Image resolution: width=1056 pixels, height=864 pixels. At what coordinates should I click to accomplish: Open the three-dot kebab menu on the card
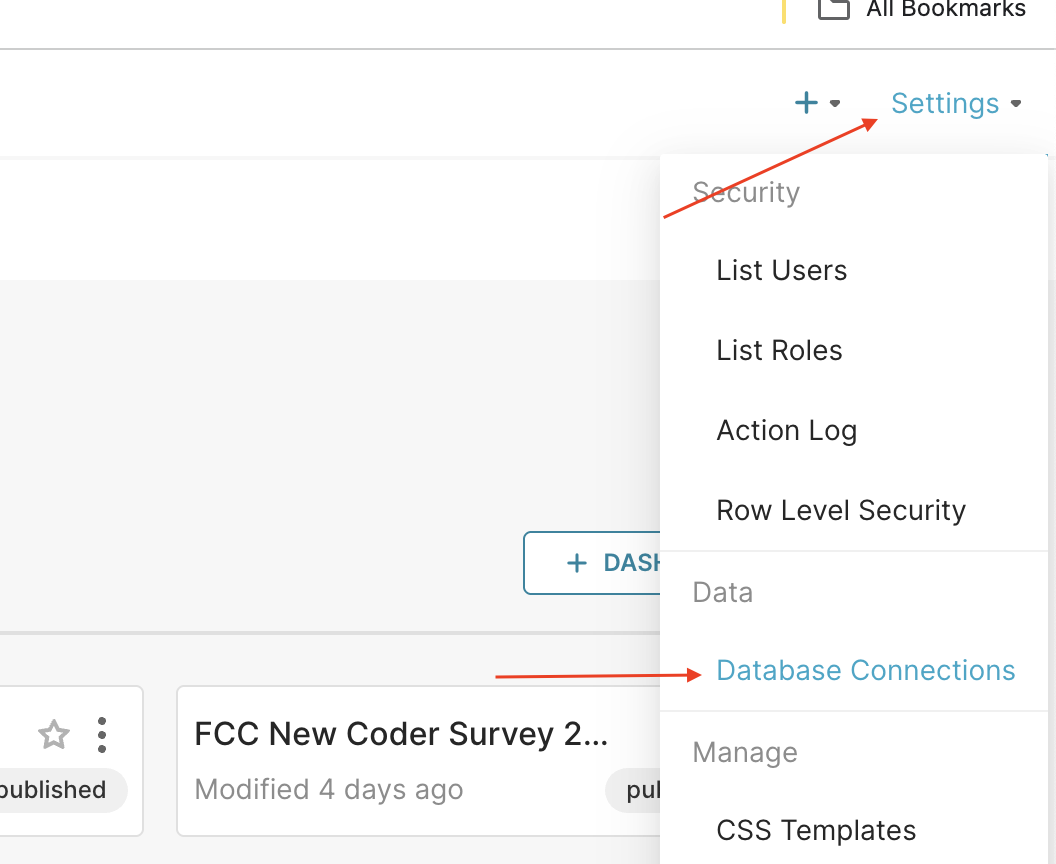coord(101,734)
